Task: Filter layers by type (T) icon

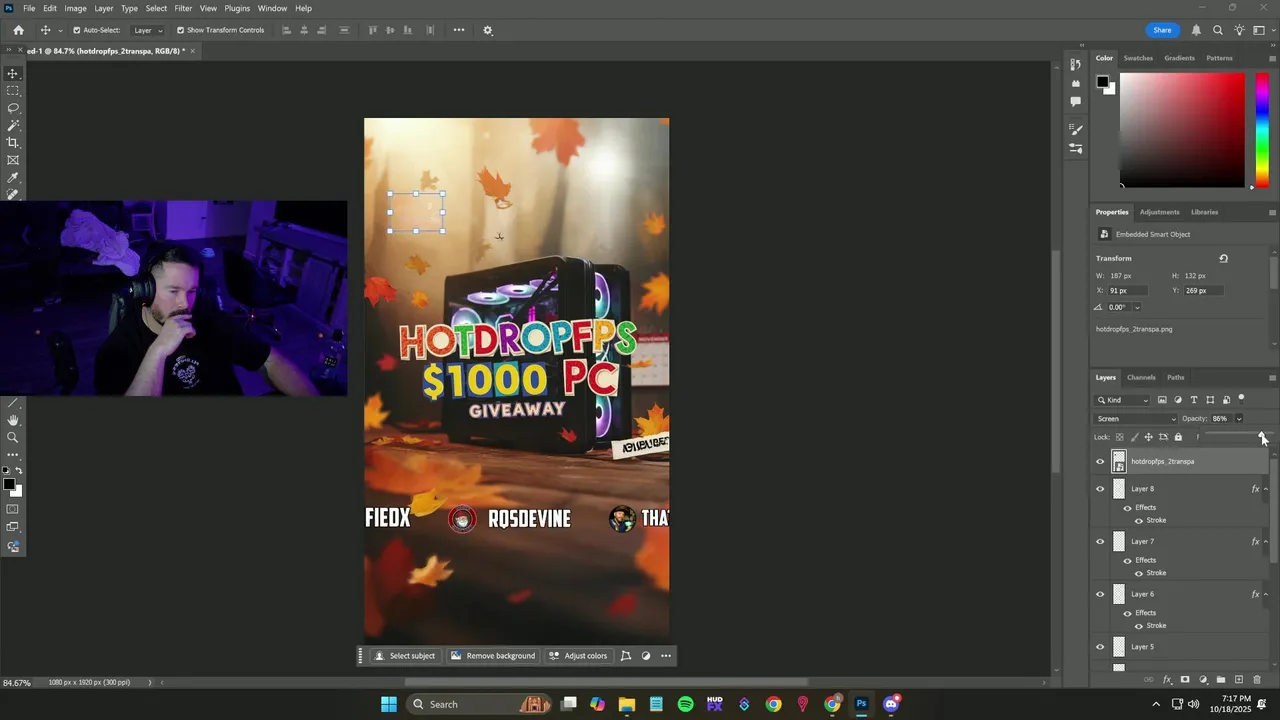Action: [x=1194, y=400]
